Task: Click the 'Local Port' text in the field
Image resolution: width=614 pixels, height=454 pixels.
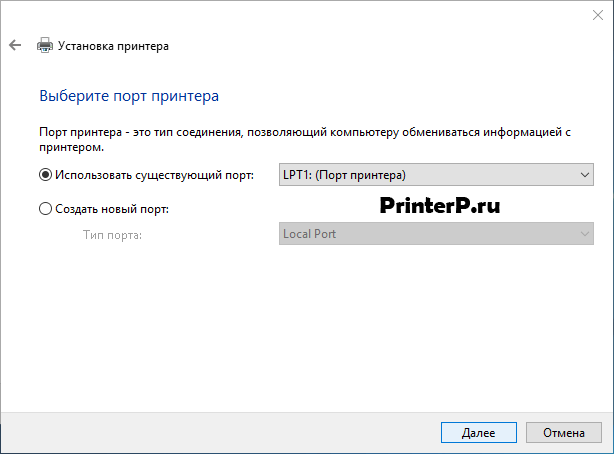Action: click(x=309, y=234)
